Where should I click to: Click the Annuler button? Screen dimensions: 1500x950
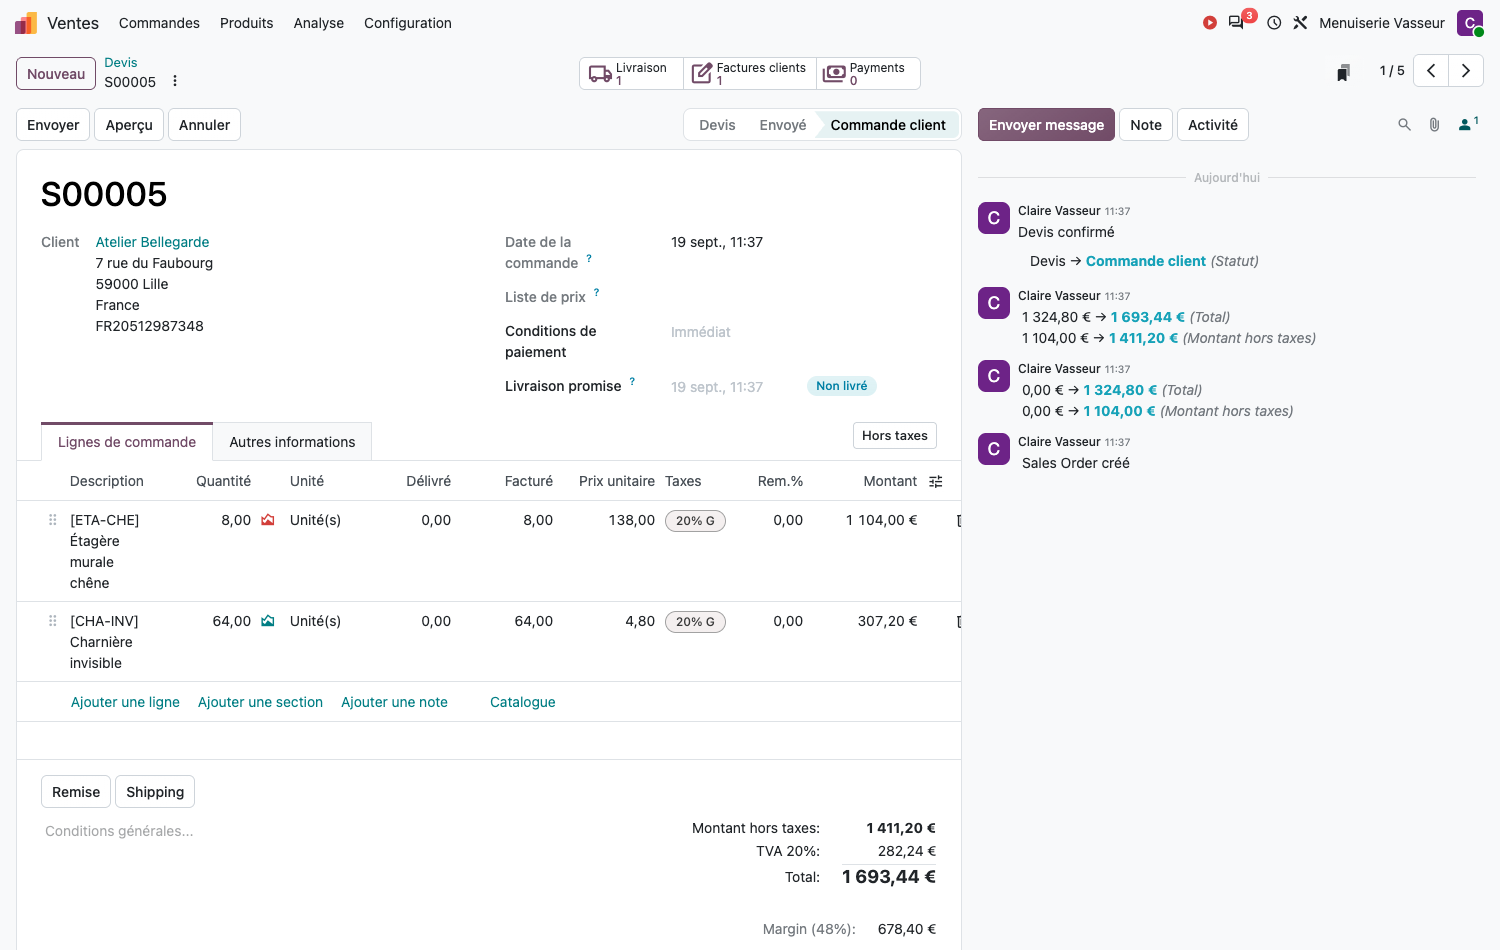[x=204, y=125]
